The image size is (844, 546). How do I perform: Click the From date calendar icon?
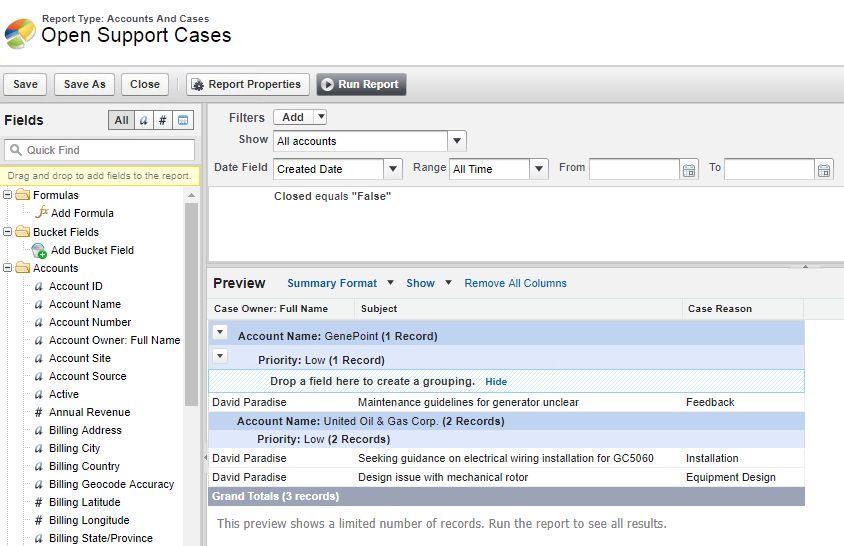[x=688, y=169]
